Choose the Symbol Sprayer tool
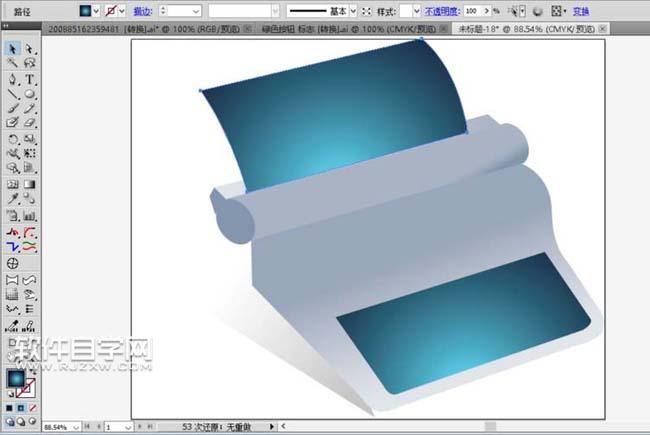 (12, 215)
